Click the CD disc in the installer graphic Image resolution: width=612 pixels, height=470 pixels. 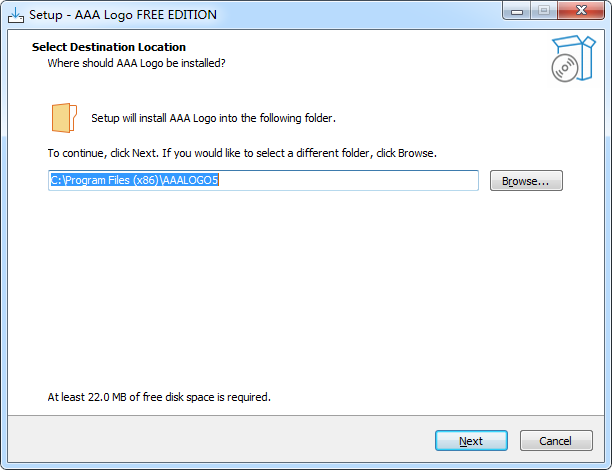click(x=564, y=68)
